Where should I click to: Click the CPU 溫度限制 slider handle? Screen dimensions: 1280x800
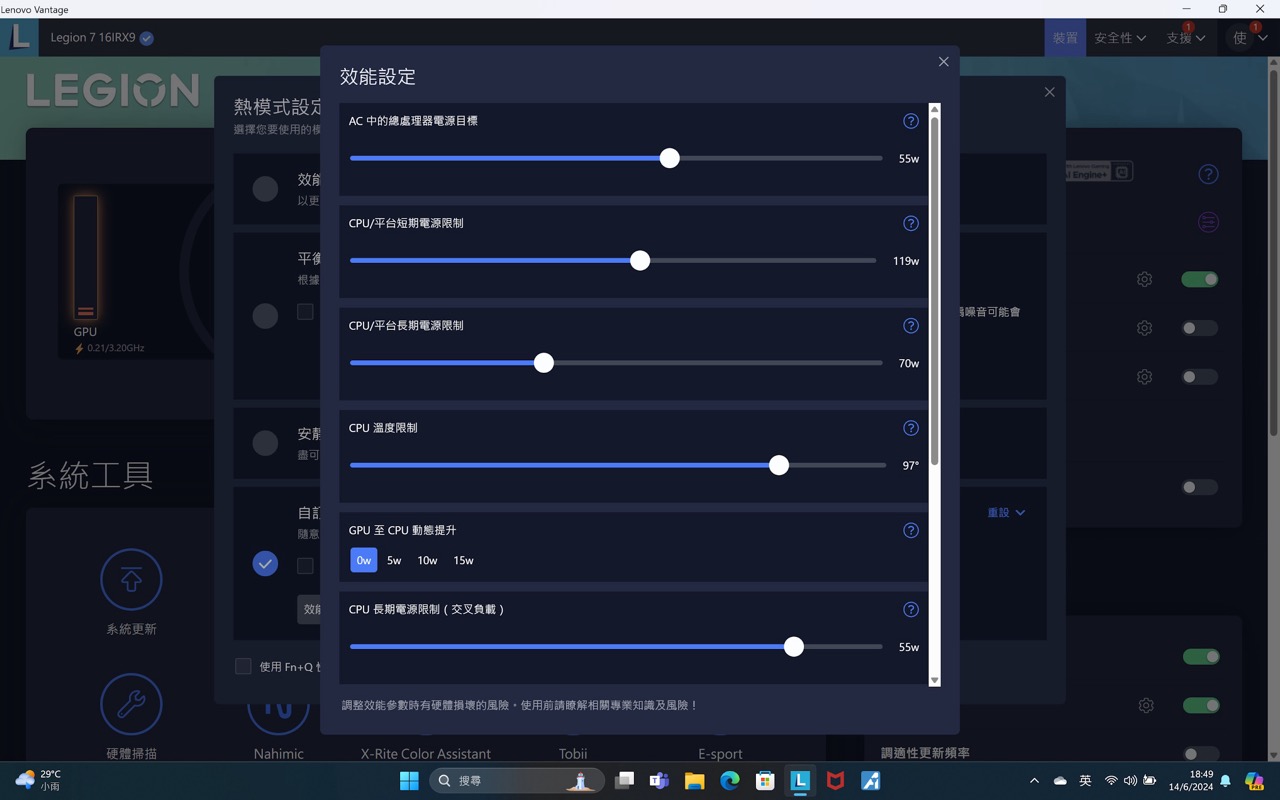point(779,464)
